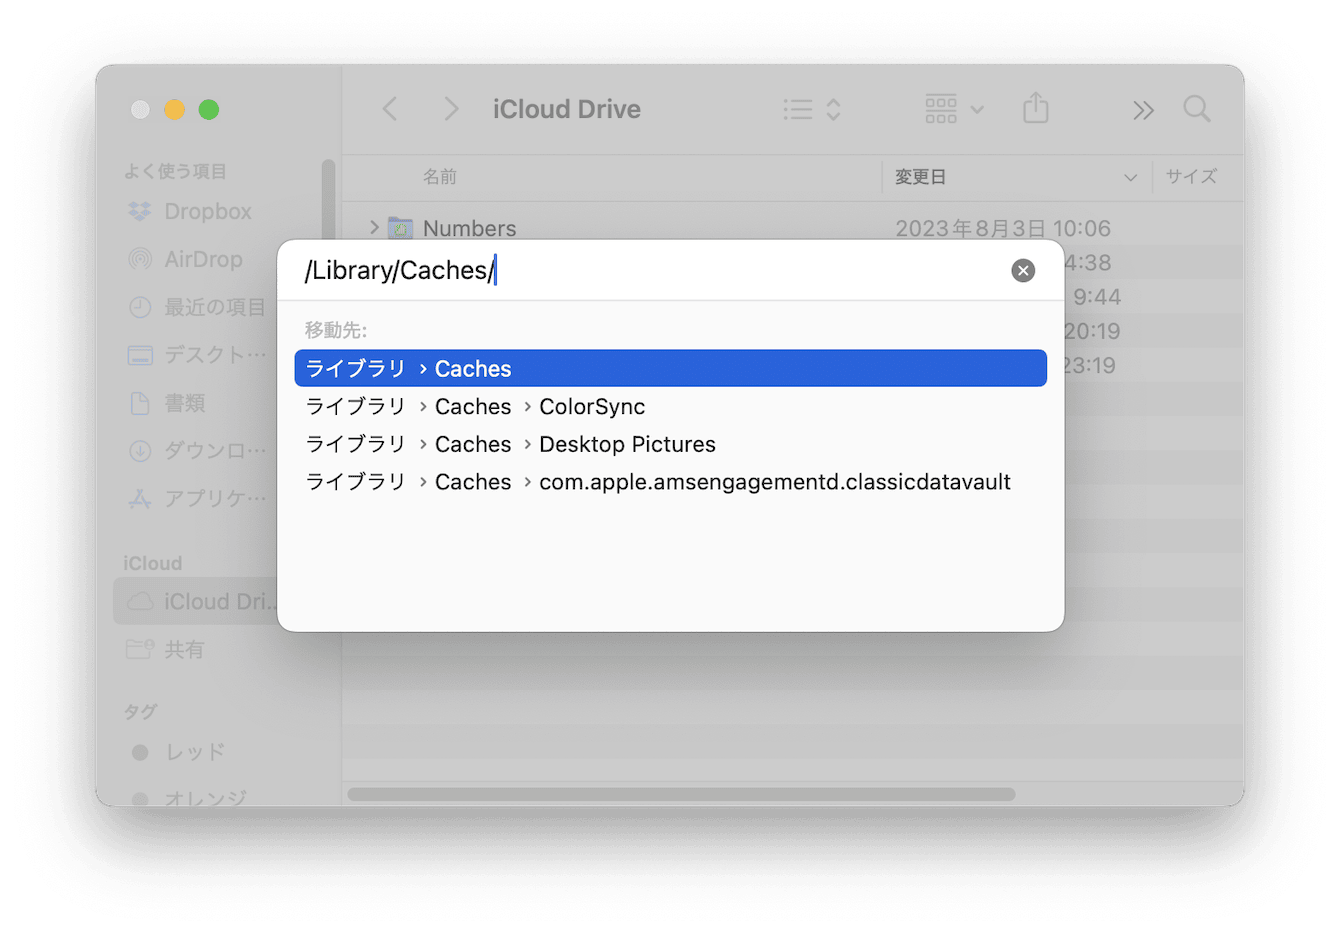Open the list view switcher

point(811,109)
